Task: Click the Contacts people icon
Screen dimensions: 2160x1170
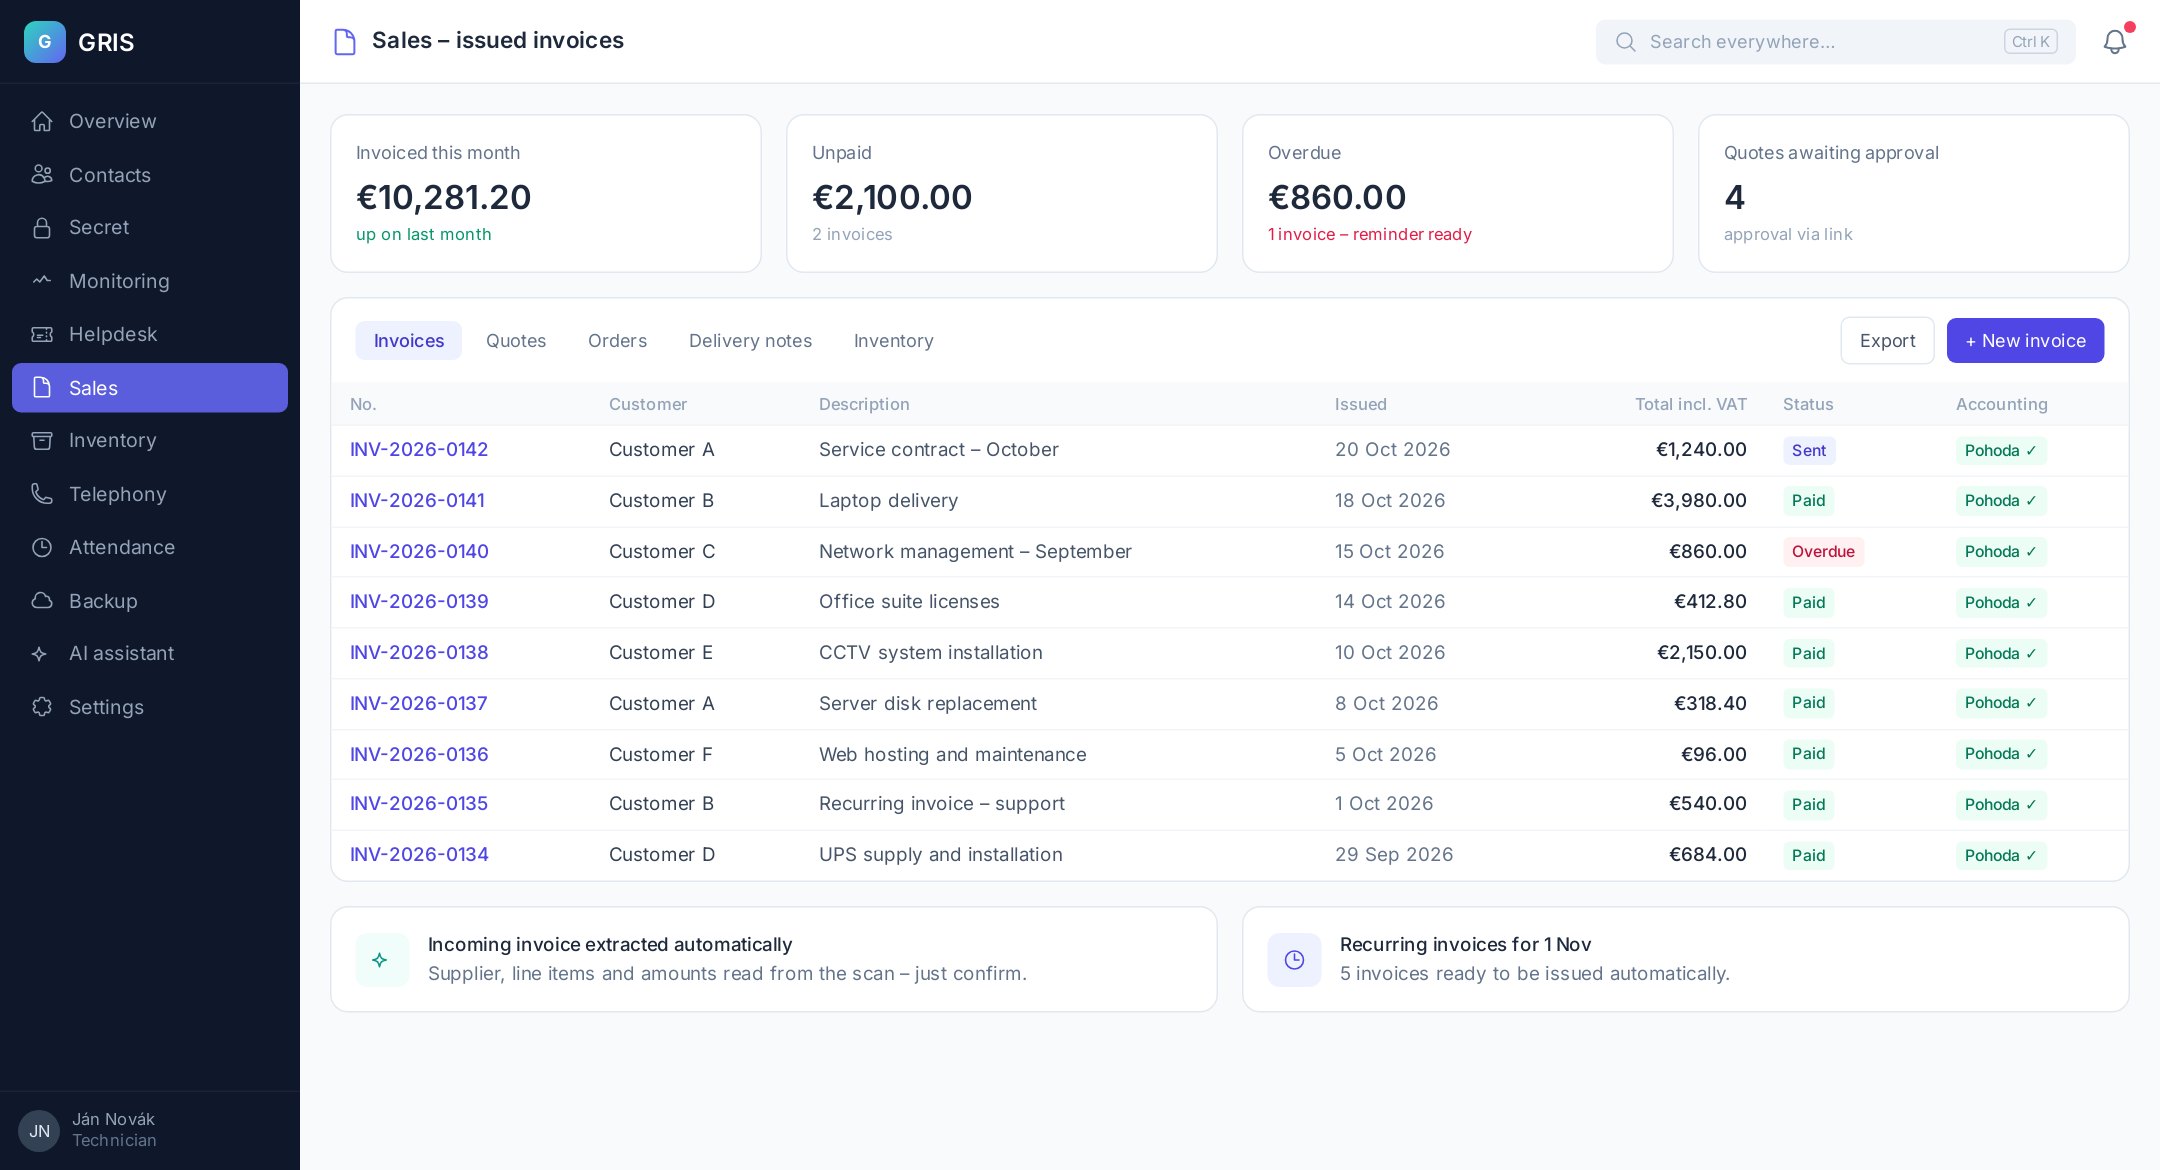Action: 42,175
